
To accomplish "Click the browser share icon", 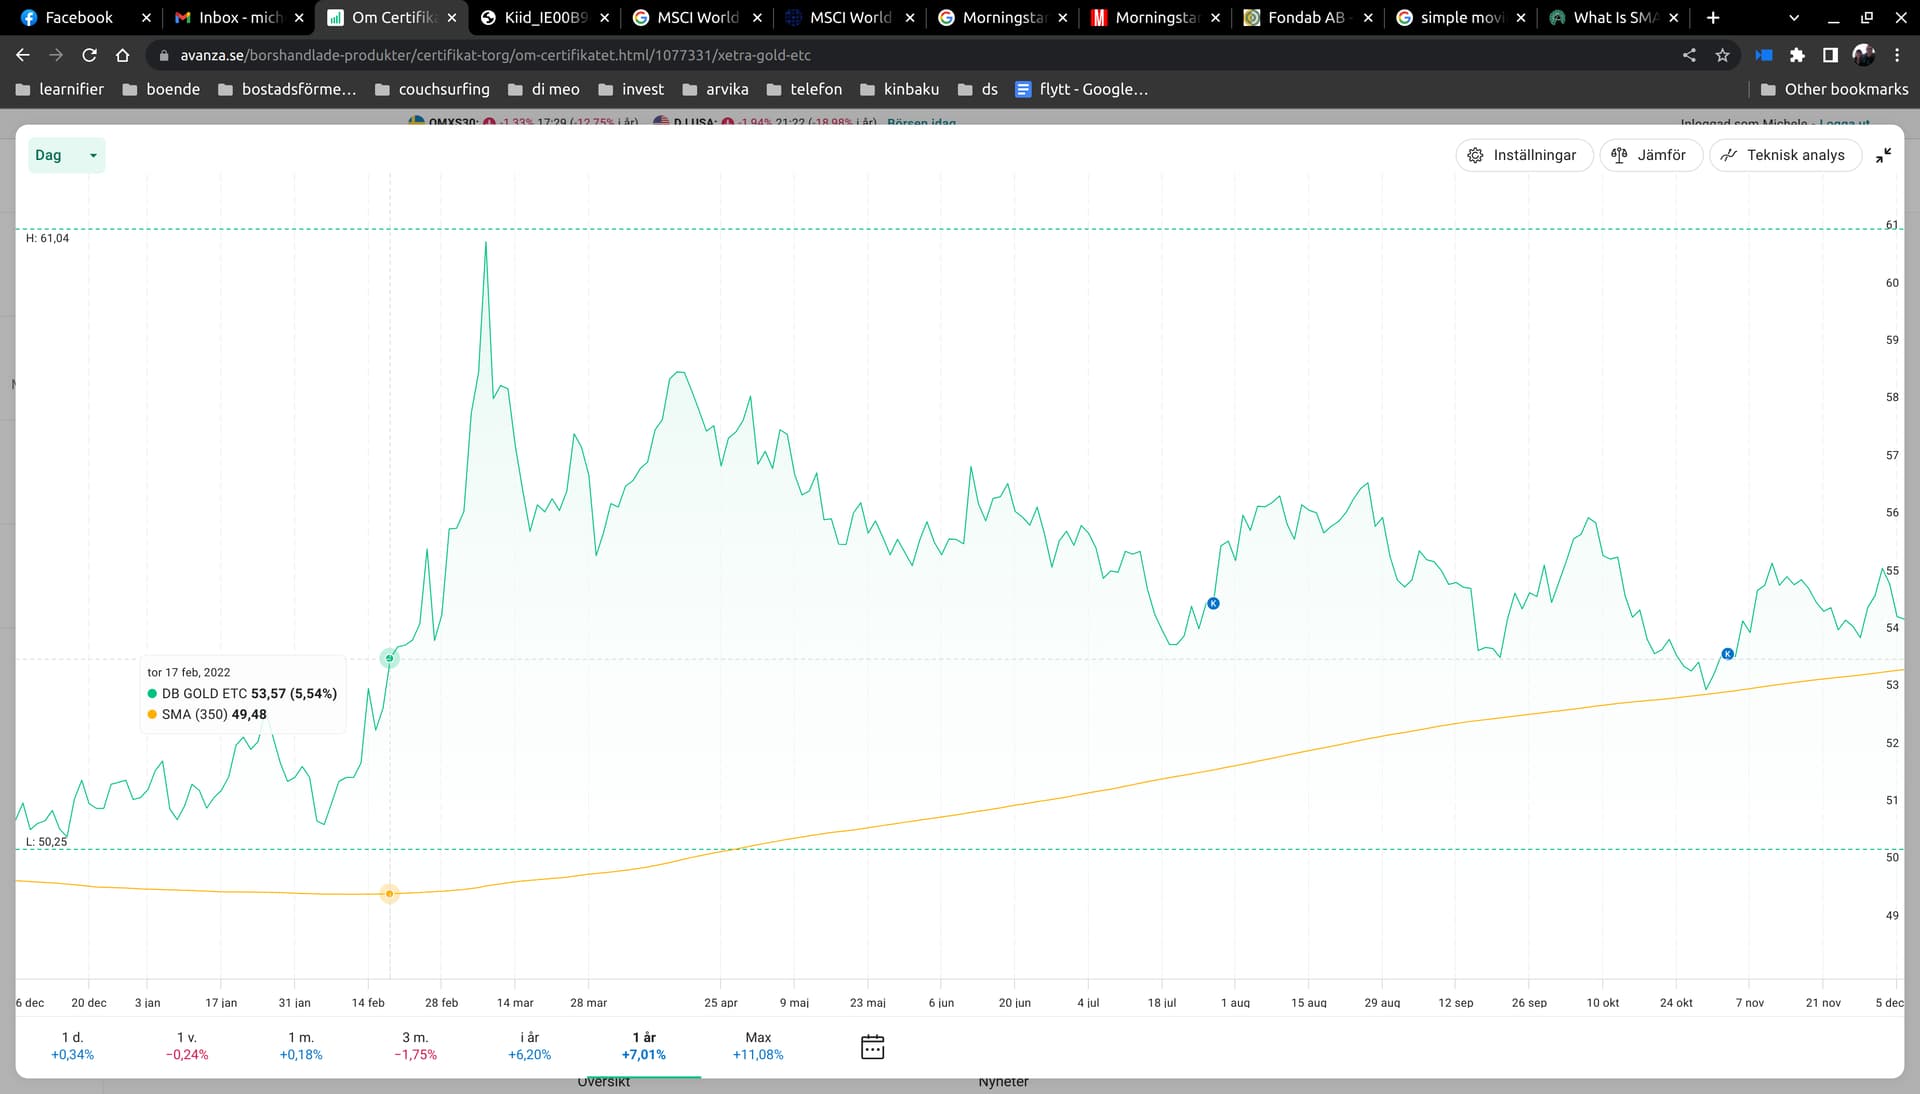I will (x=1689, y=55).
